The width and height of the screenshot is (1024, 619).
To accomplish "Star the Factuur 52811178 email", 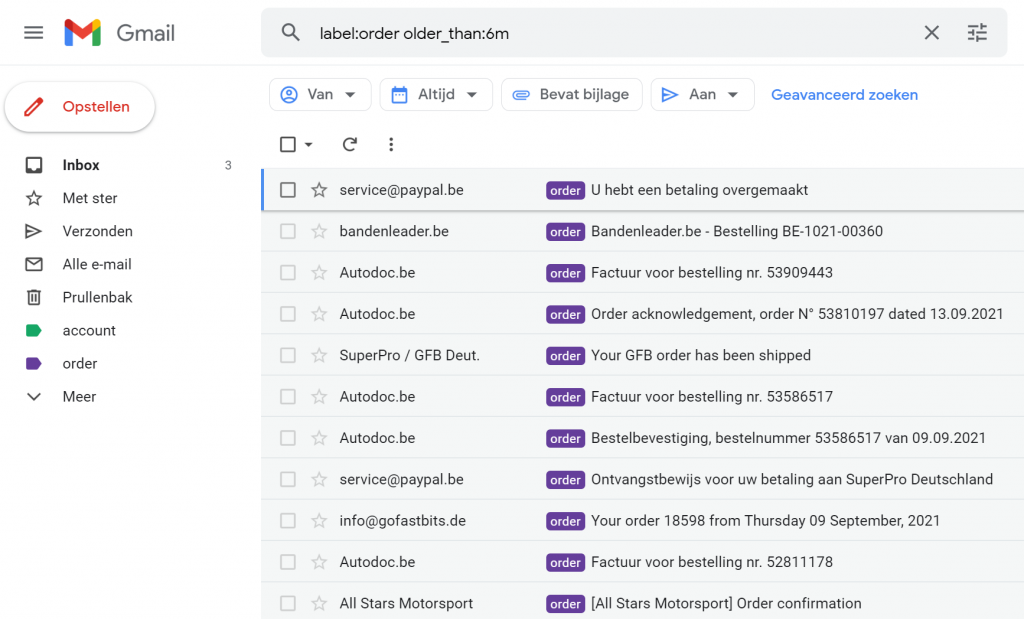I will coord(319,562).
